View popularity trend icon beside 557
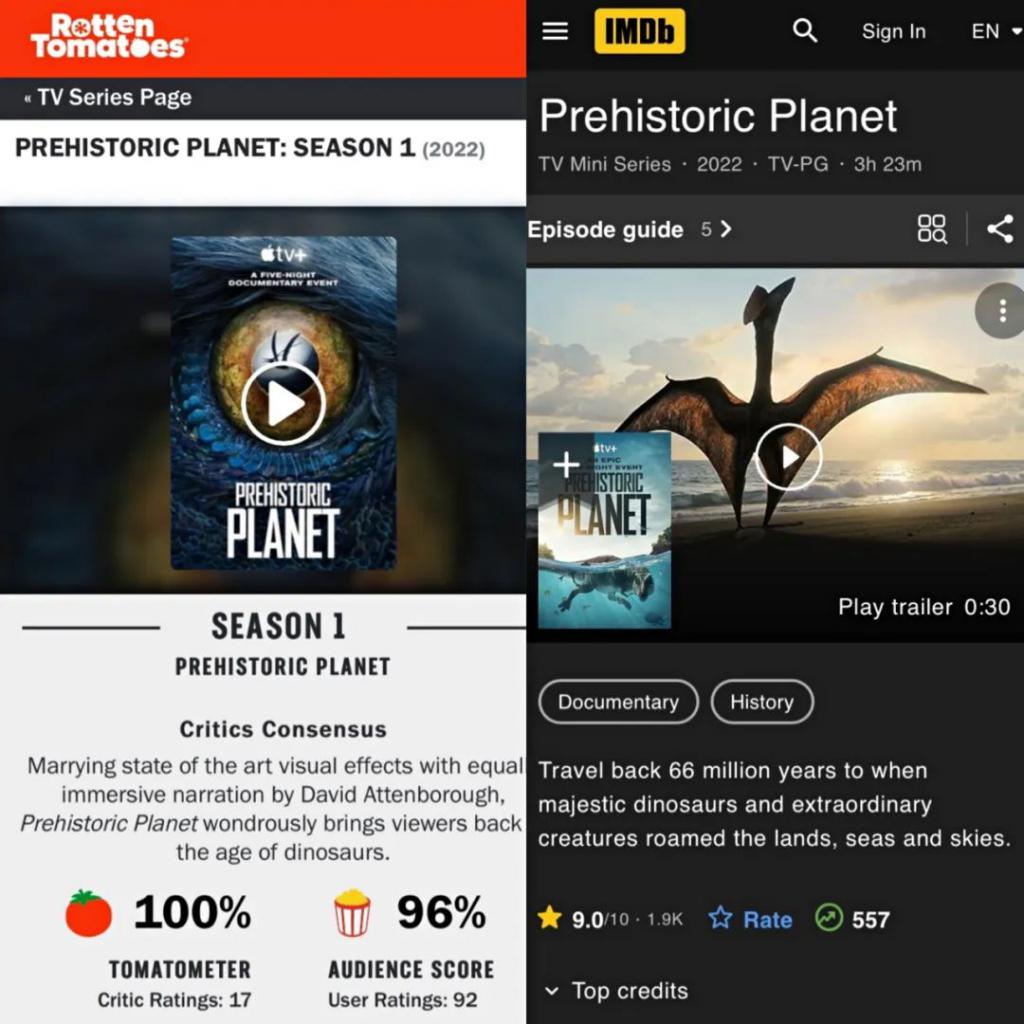Screen dimensions: 1024x1024 (x=829, y=918)
